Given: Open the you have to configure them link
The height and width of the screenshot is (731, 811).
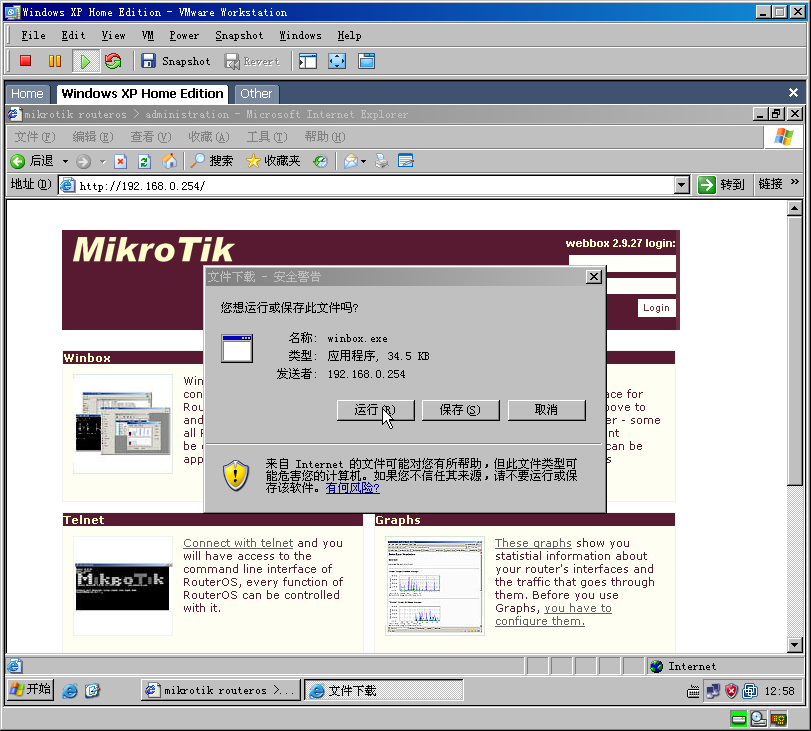Looking at the screenshot, I should (x=553, y=615).
